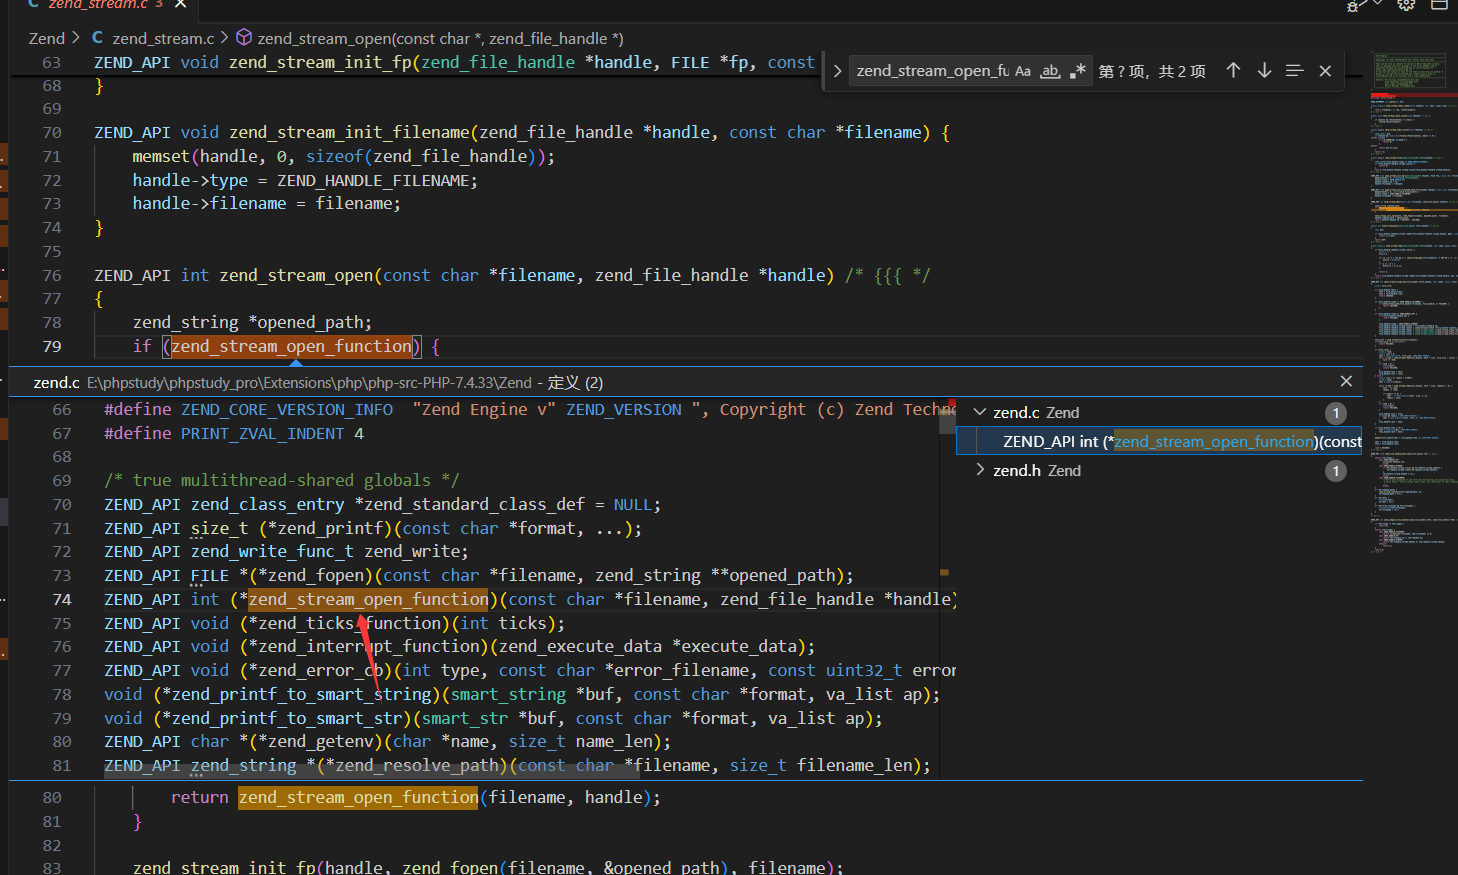Screen dimensions: 1458x875
Task: Open the settings gear icon at top right
Action: click(x=1406, y=4)
